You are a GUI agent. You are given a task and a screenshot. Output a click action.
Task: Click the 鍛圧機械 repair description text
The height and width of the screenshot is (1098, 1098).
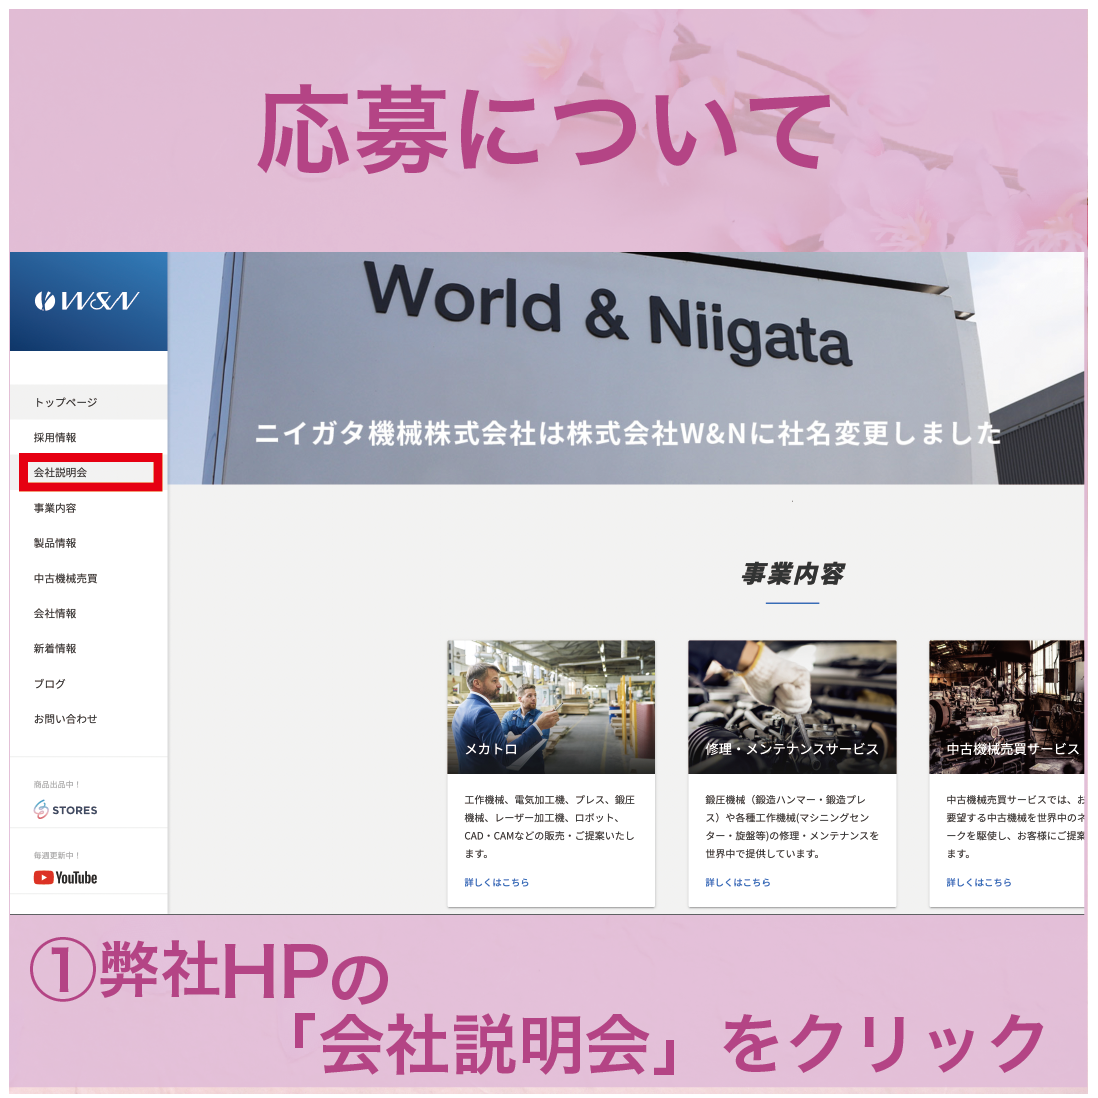coord(792,826)
